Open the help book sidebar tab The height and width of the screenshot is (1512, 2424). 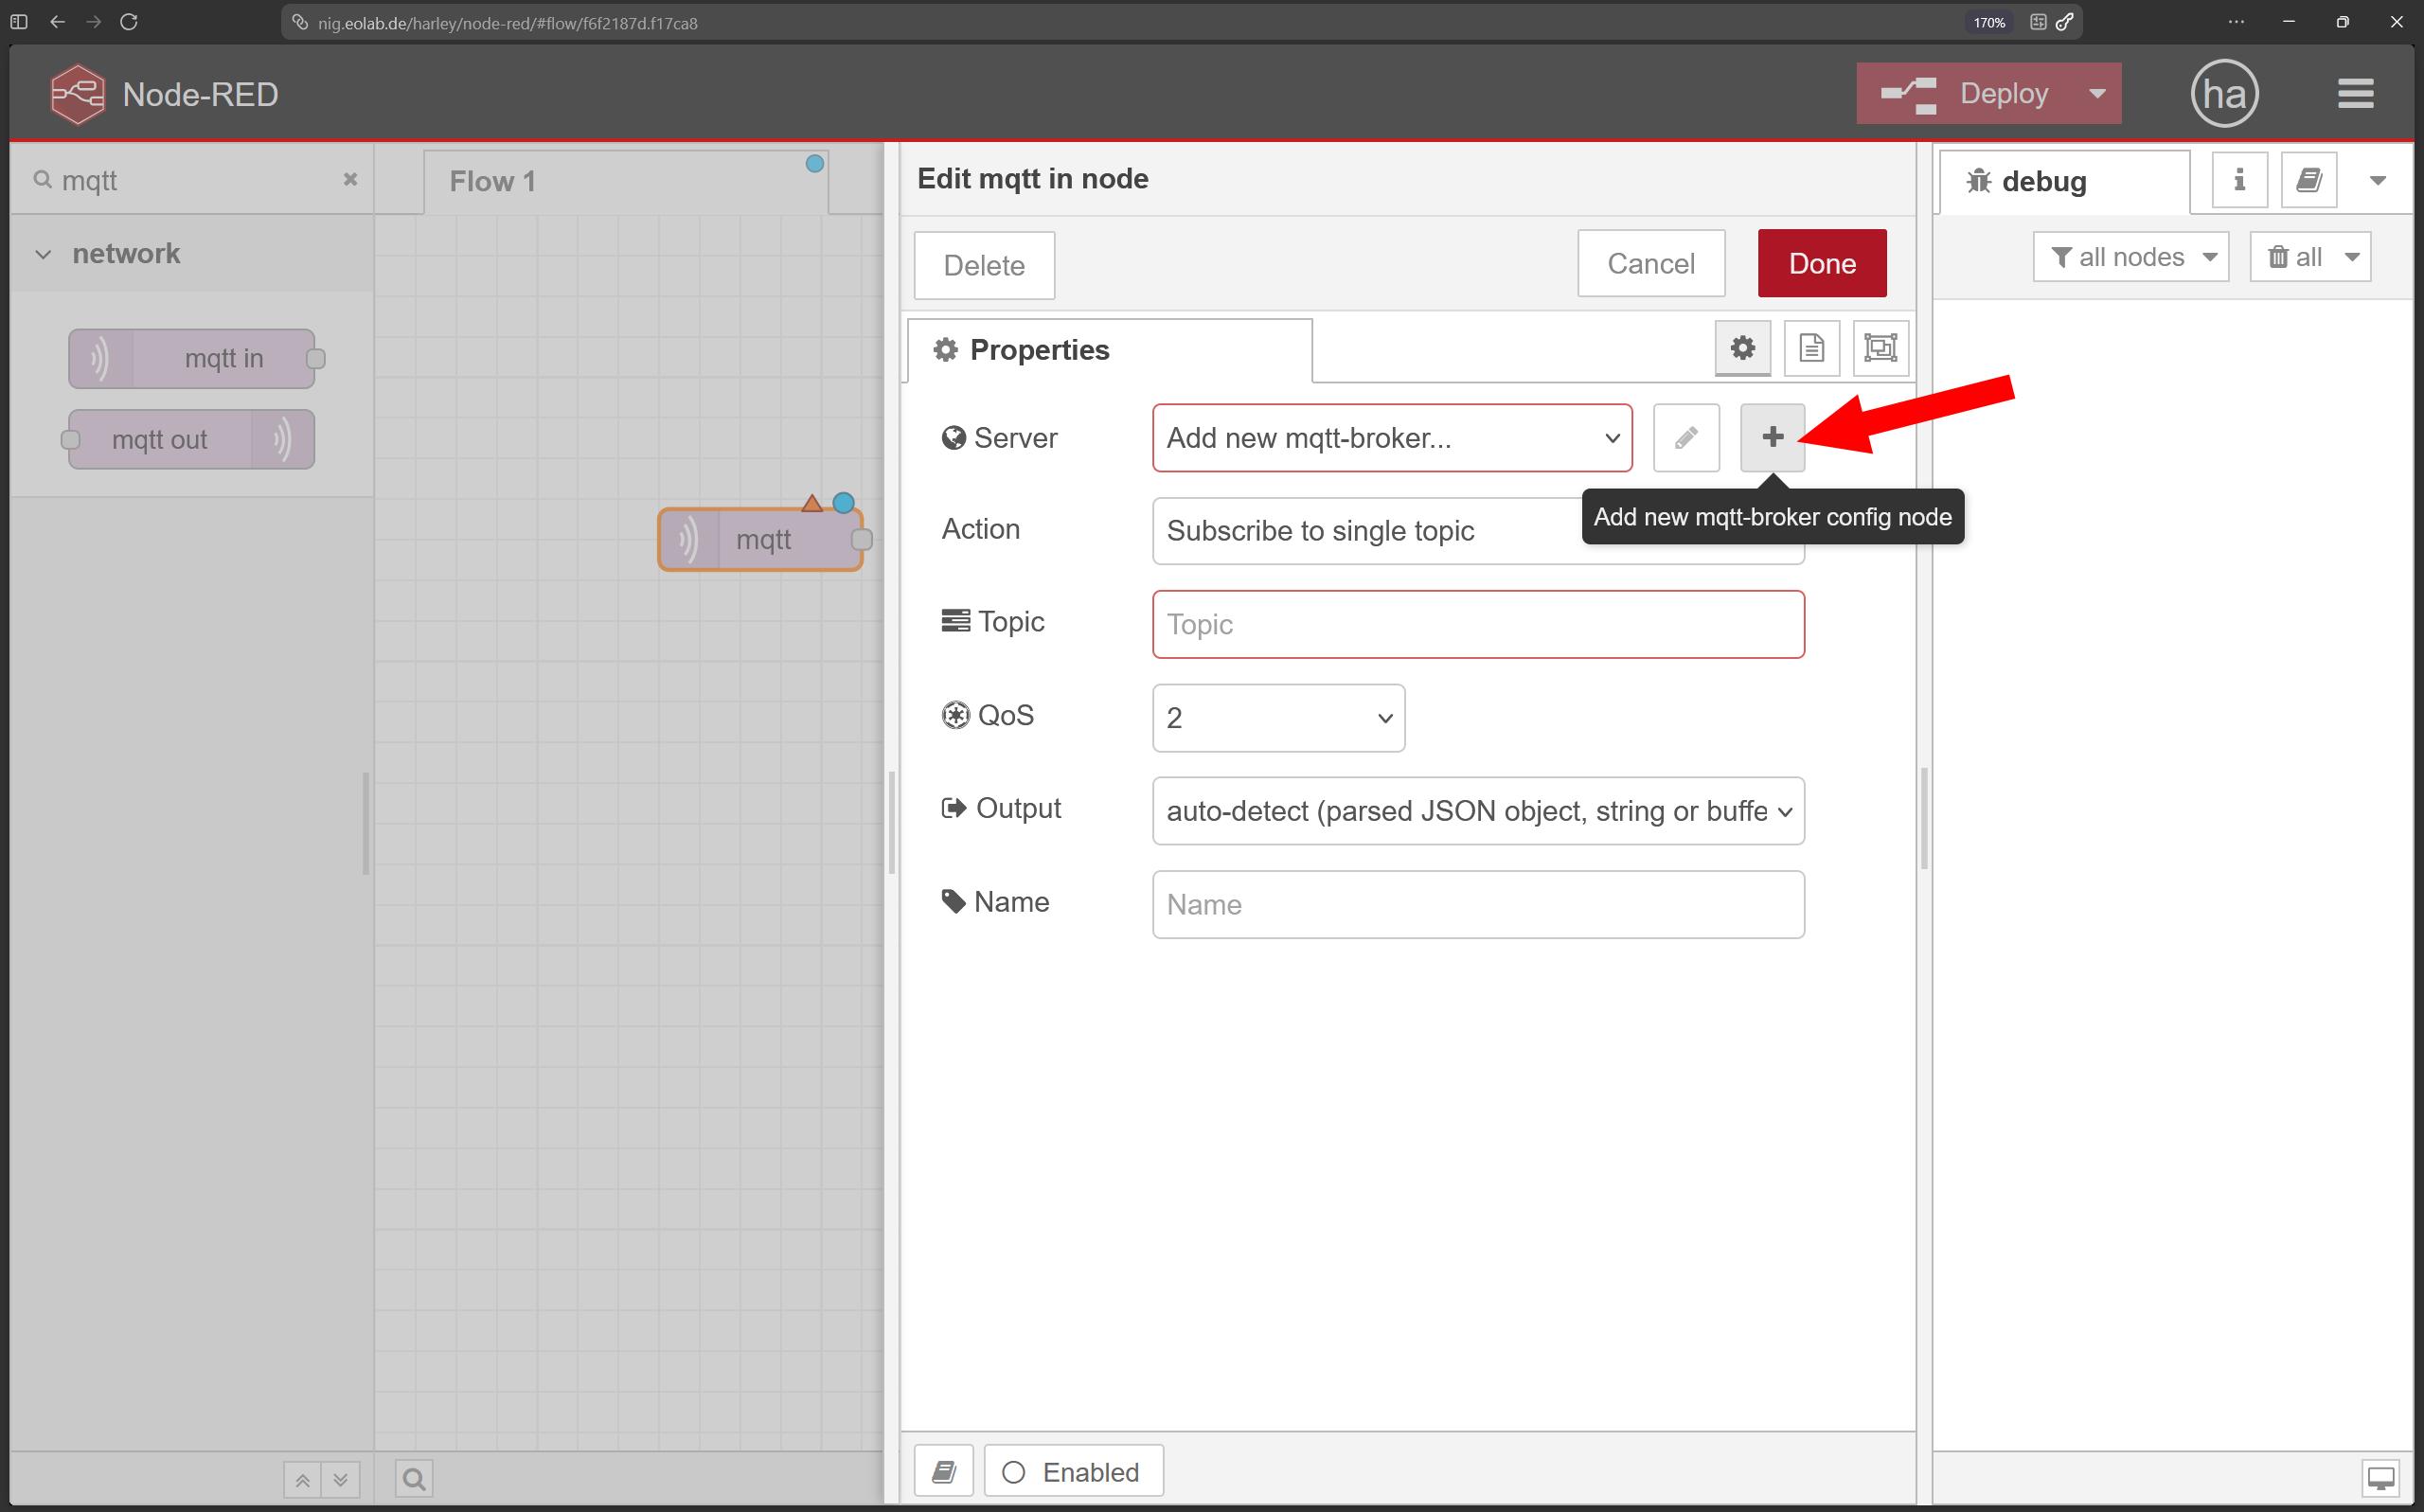point(2308,180)
